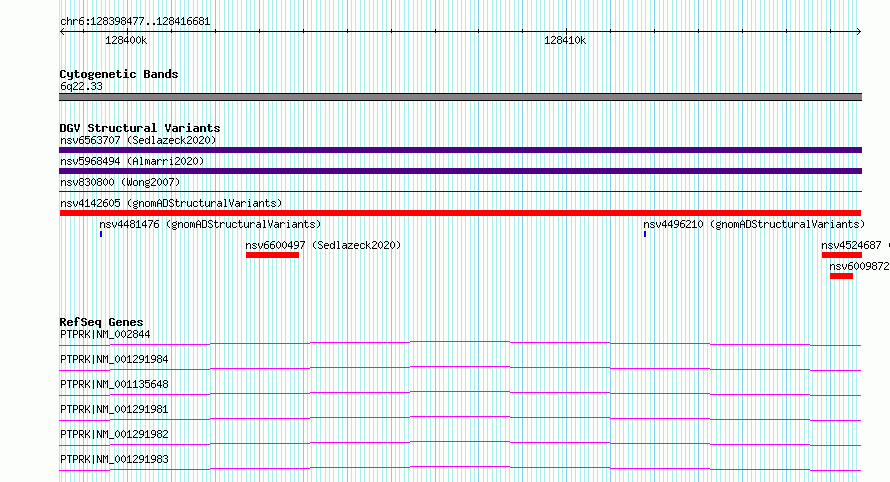
Task: Click the left arrow of the ruler
Action: (62, 32)
